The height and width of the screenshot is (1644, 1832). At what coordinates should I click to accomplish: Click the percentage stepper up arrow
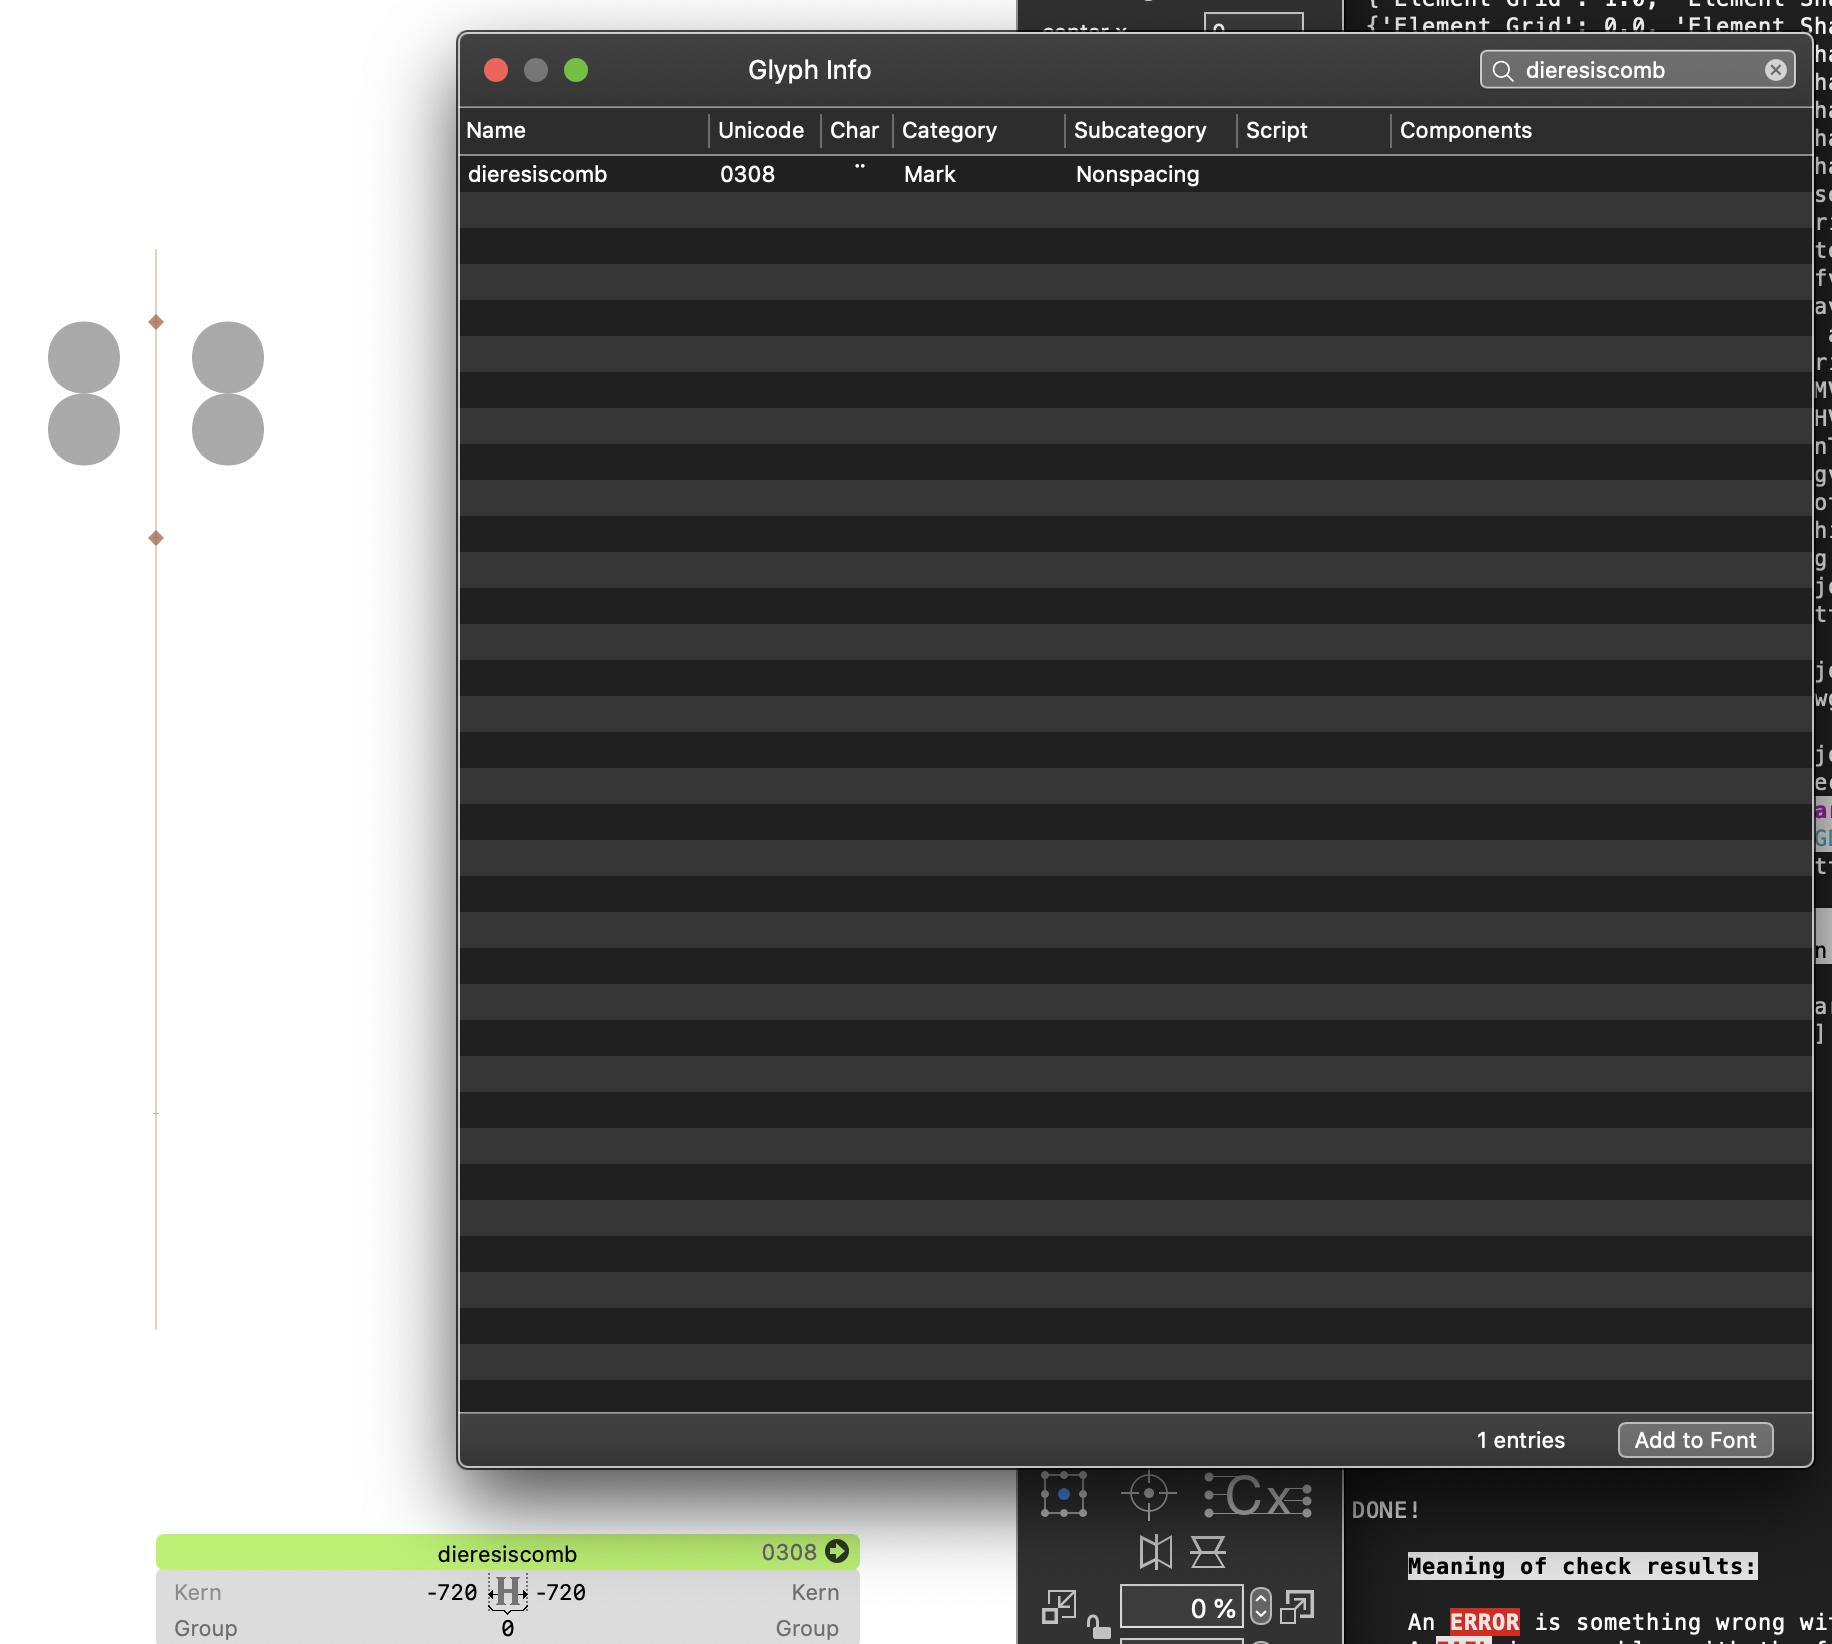point(1260,1601)
